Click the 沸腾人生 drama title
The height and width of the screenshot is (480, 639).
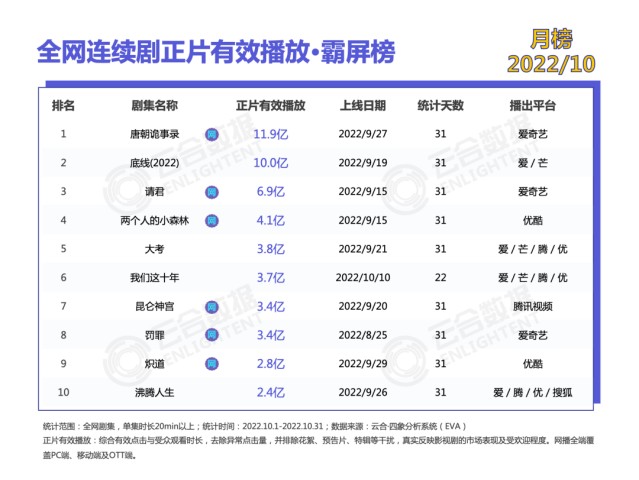click(x=156, y=393)
